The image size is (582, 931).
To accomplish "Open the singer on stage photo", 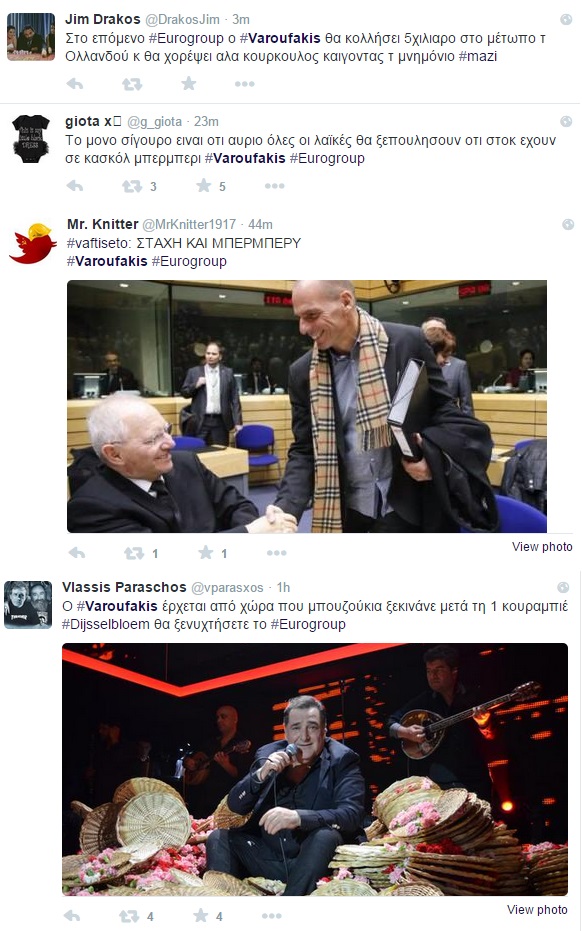I will point(315,770).
